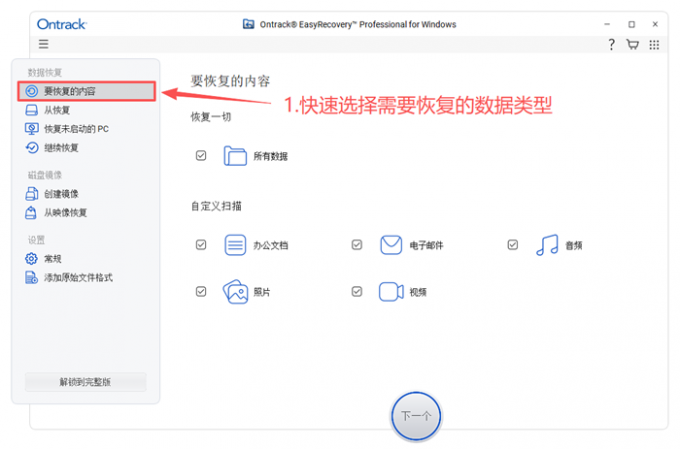Click the 办公文档 label
This screenshot has width=680, height=449.
[x=271, y=246]
